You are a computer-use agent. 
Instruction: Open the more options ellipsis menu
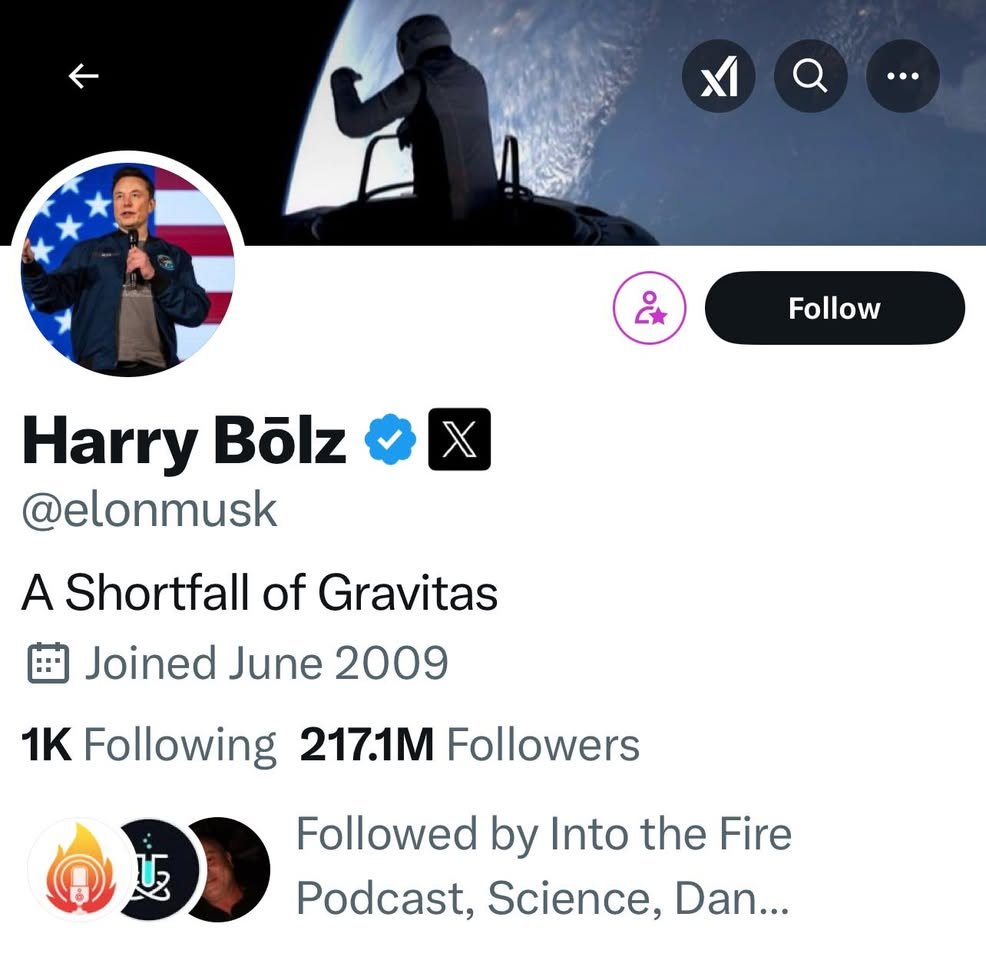click(x=902, y=76)
